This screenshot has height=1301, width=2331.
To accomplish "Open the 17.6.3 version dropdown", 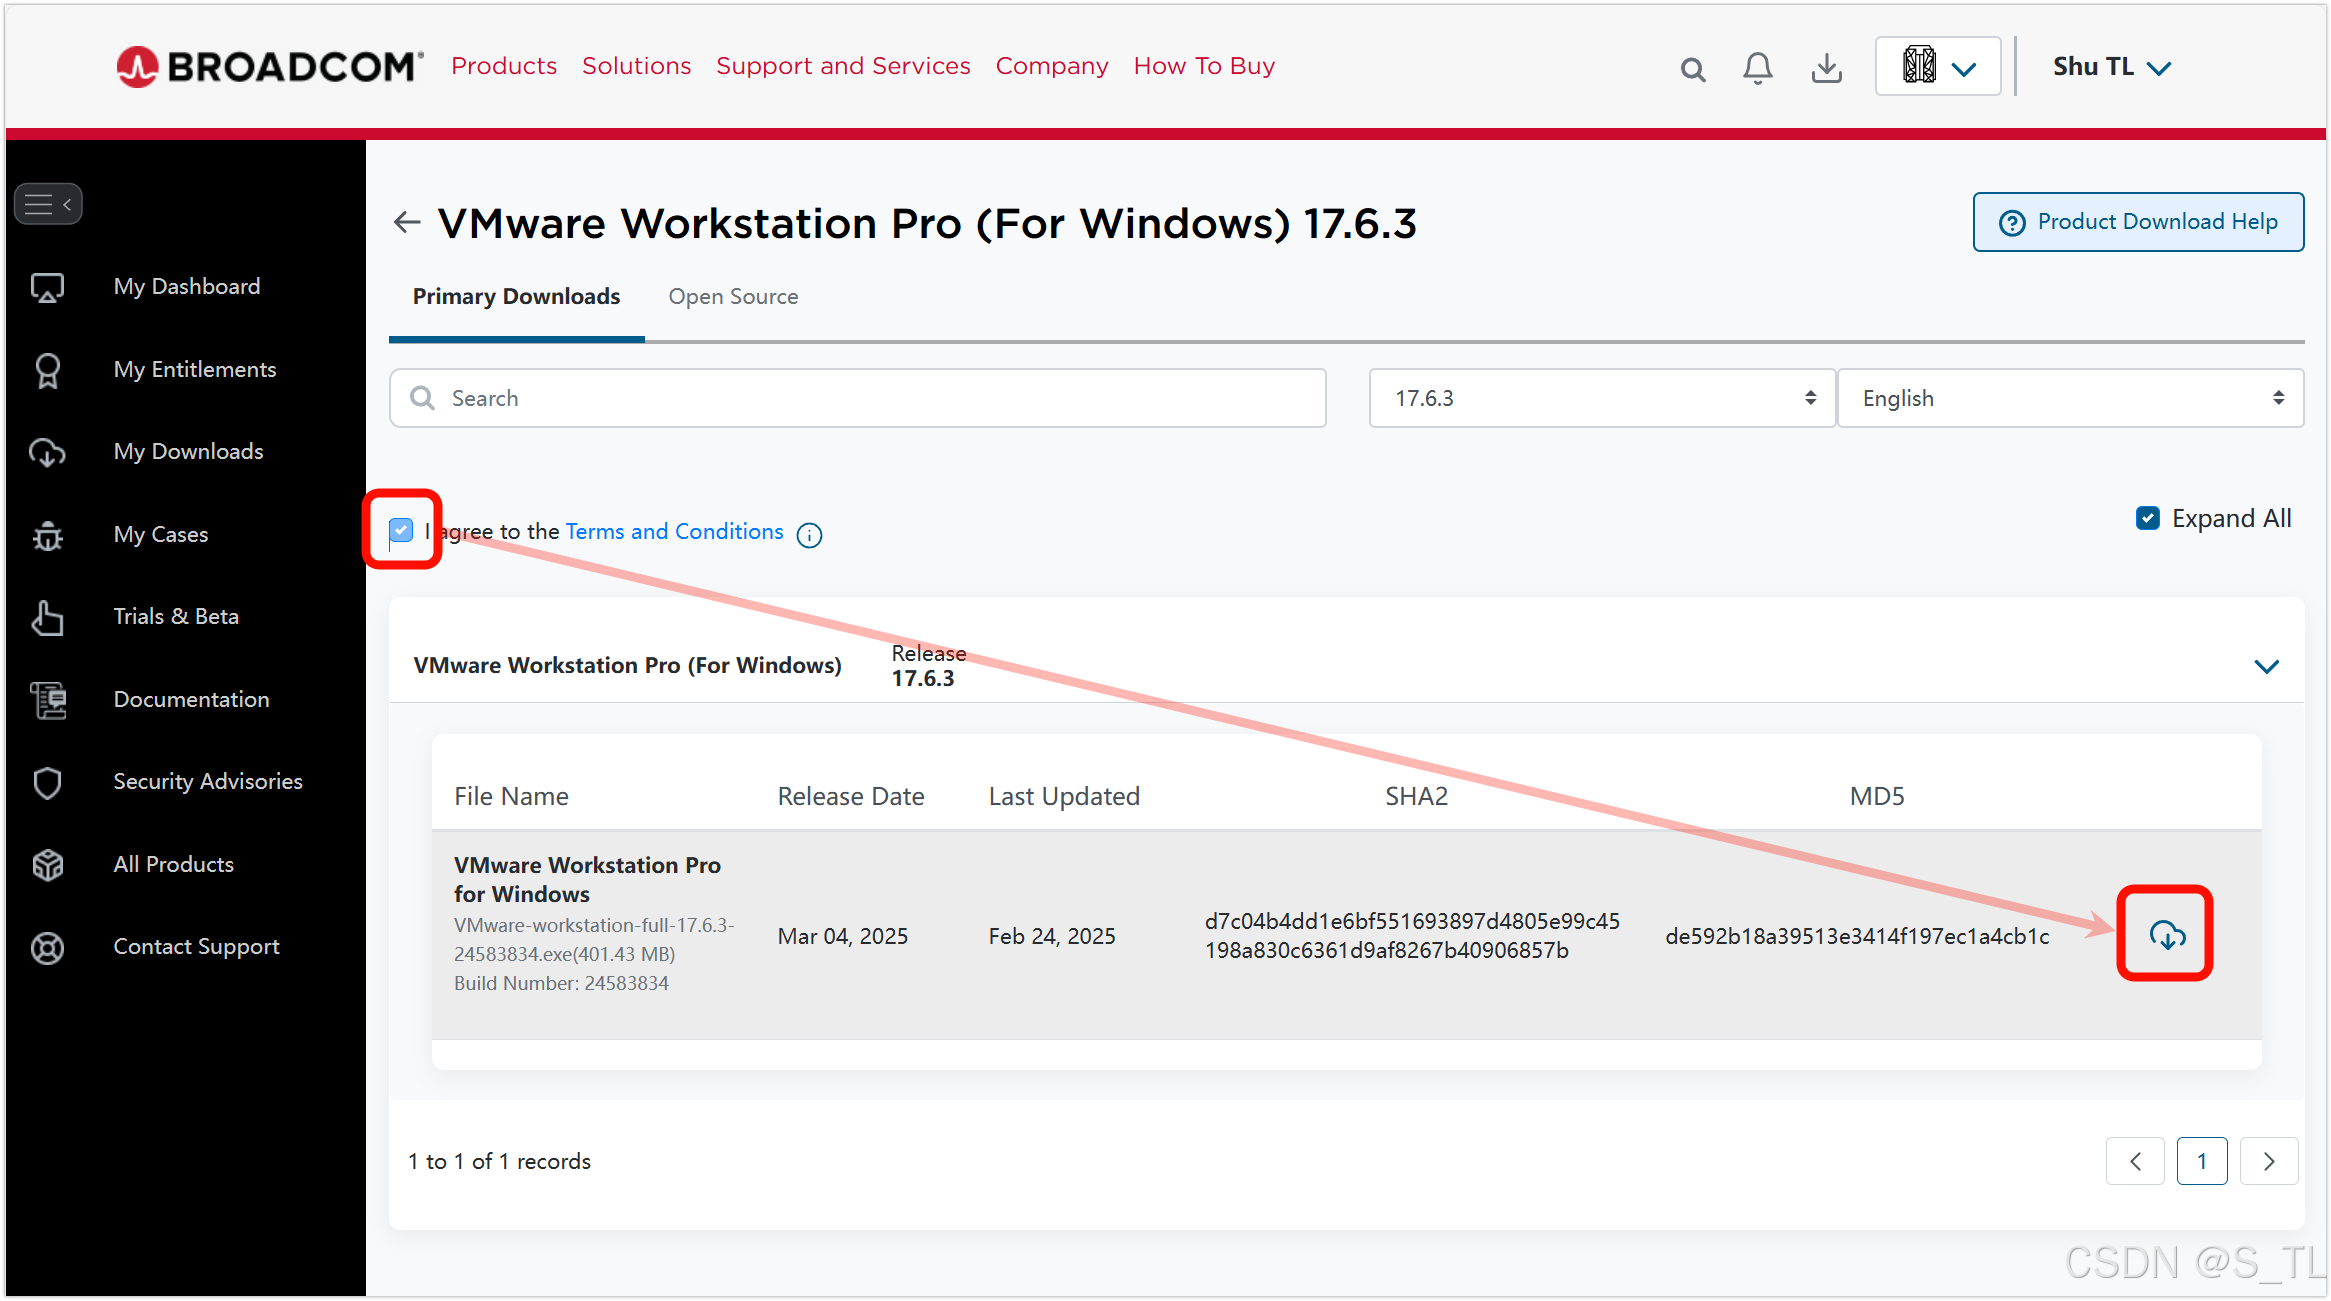I will tap(1601, 398).
